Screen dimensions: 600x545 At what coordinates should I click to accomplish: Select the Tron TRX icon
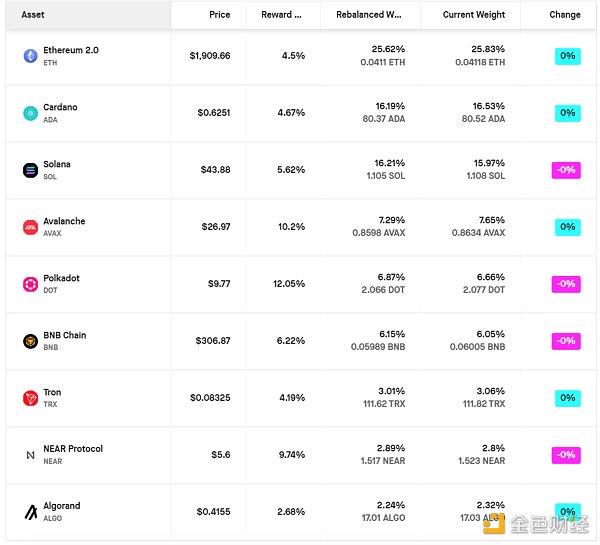[30, 398]
